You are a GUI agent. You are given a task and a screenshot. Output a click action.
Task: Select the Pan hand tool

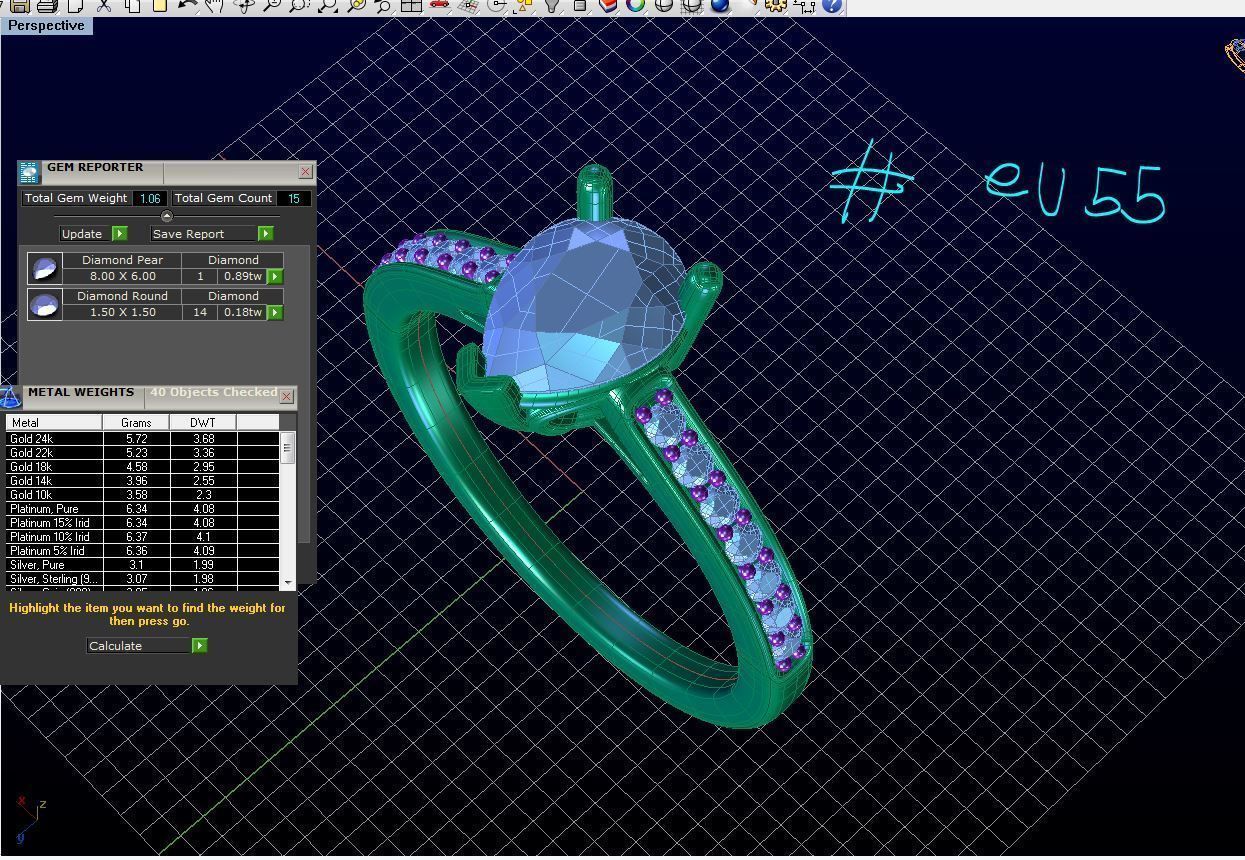pyautogui.click(x=215, y=5)
